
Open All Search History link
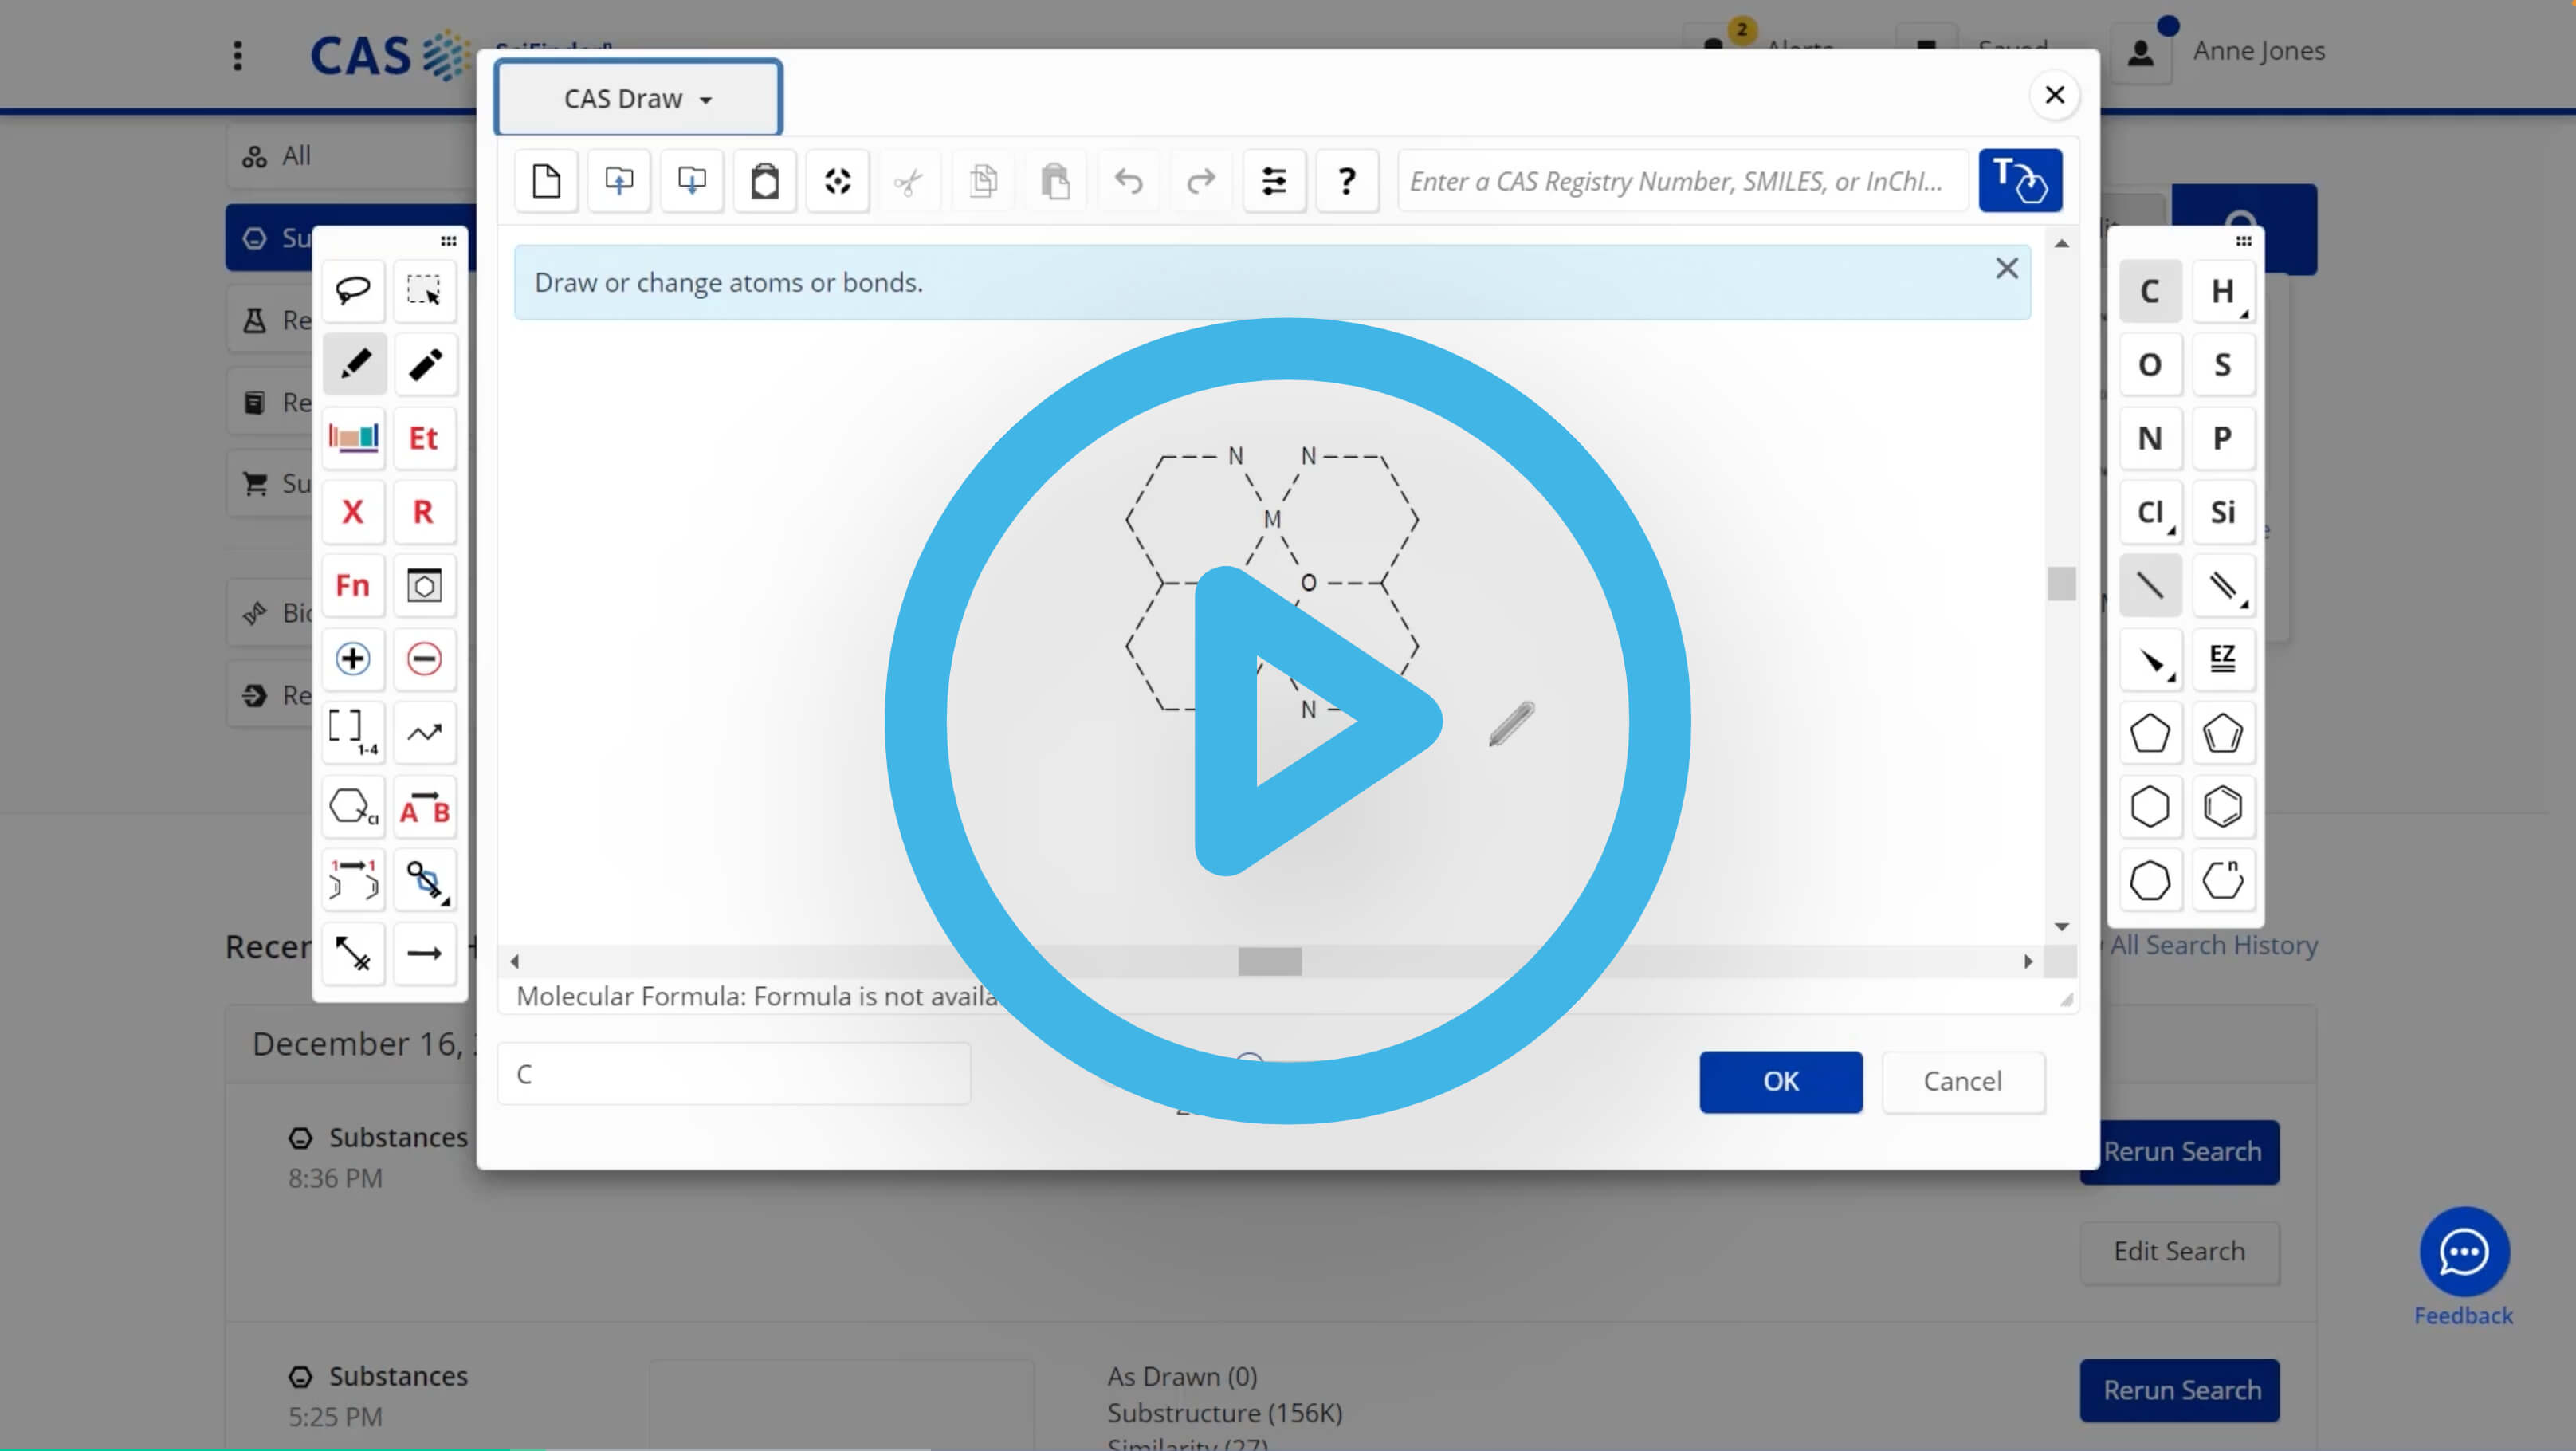click(2214, 945)
